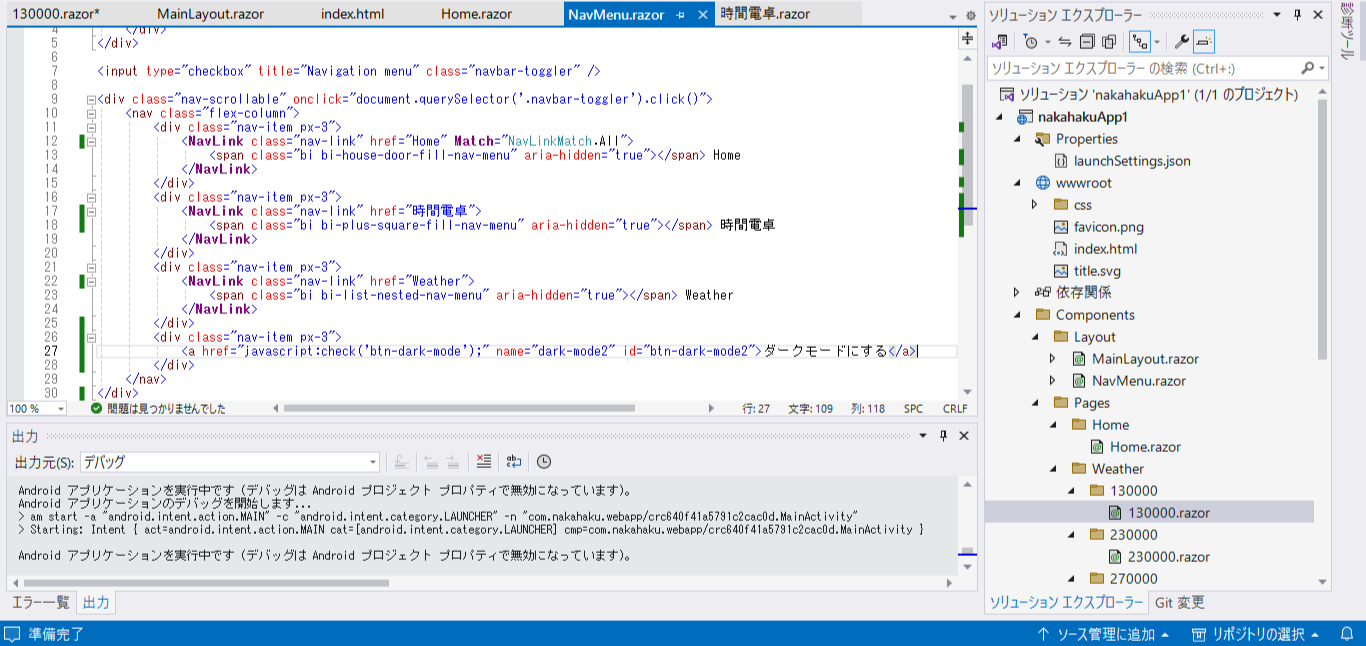Viewport: 1366px width, 646px height.
Task: Click Sync with Active Document arrows icon
Action: (1064, 41)
